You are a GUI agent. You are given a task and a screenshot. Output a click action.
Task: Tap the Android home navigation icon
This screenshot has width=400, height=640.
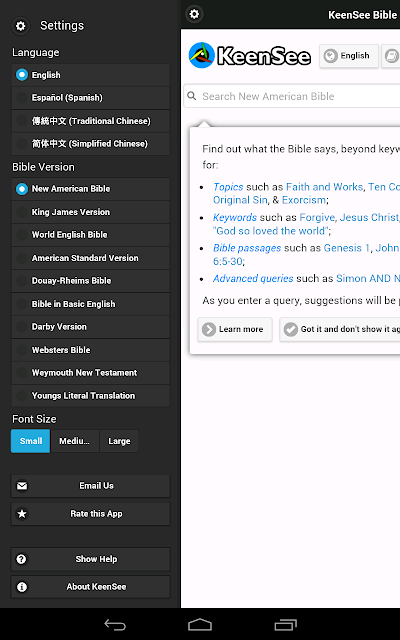200,624
